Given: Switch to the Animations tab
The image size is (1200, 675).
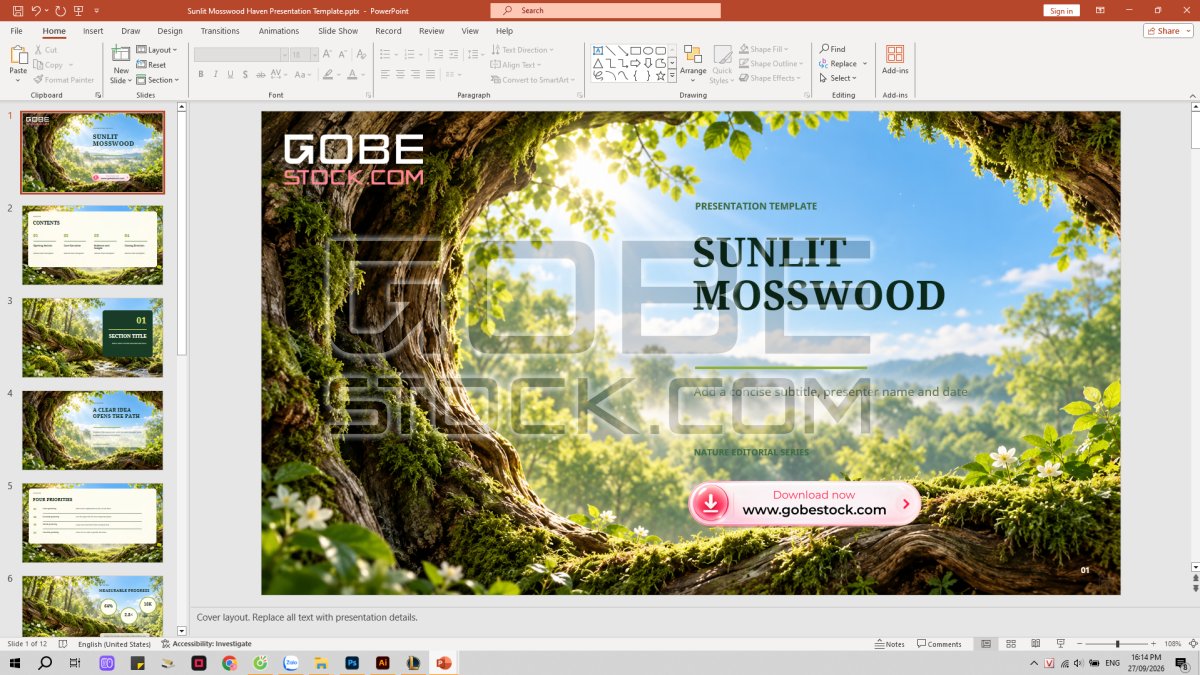Looking at the screenshot, I should point(279,31).
